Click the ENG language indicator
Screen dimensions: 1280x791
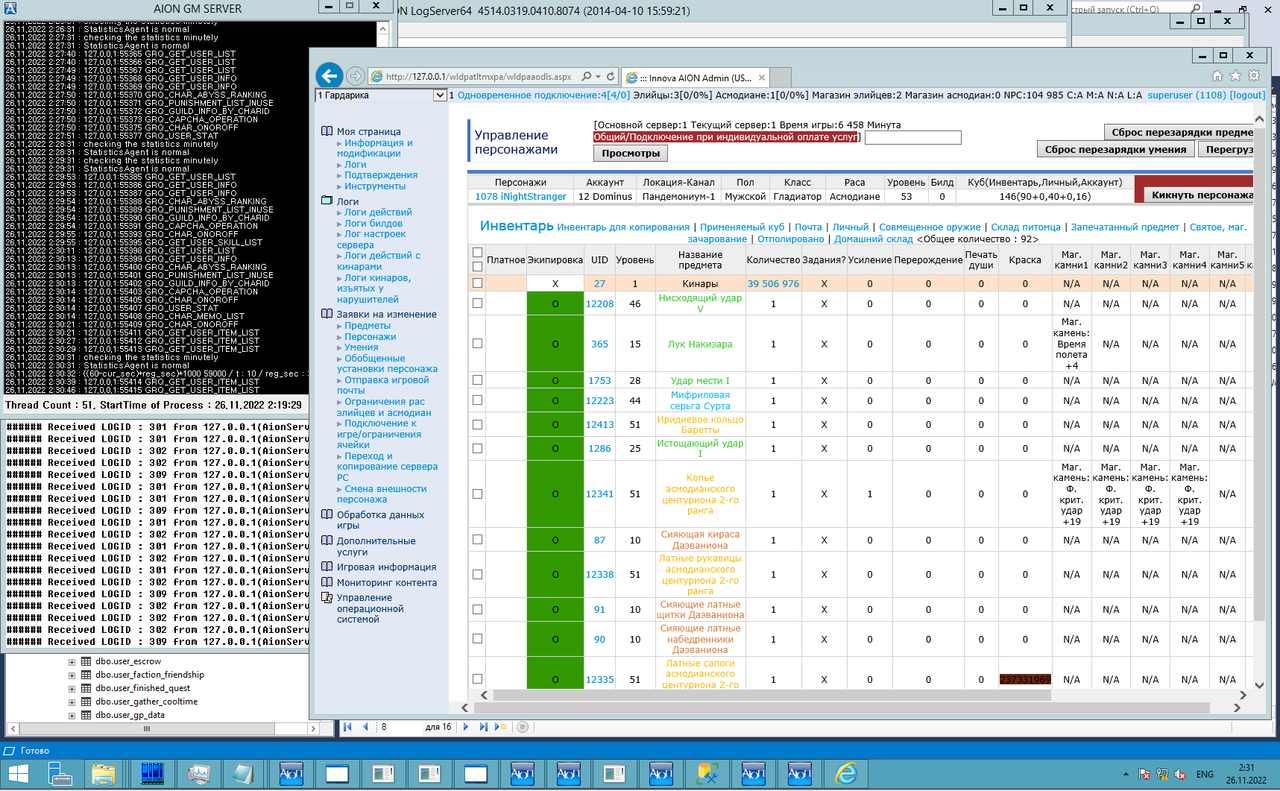click(1205, 774)
